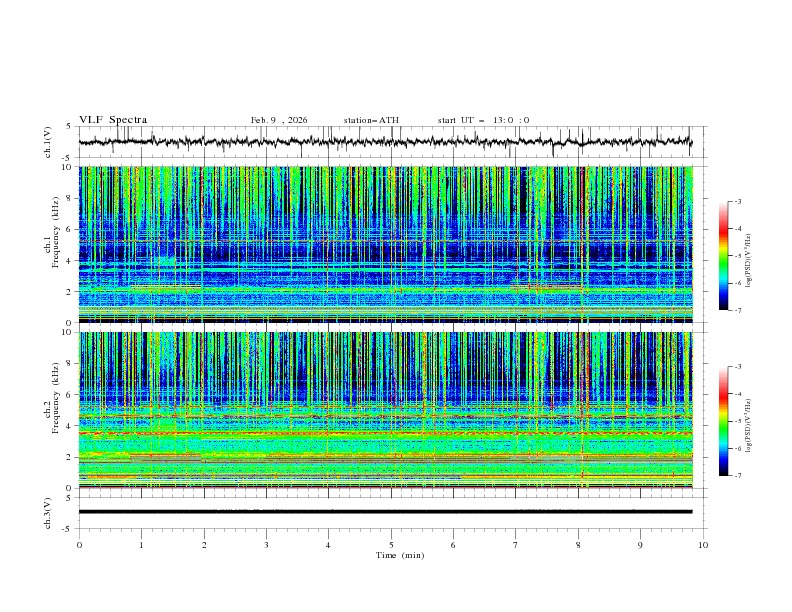
Task: Click the ch.1 colorbar "log(PSD)(V²/Hz)" label
Action: (748, 261)
